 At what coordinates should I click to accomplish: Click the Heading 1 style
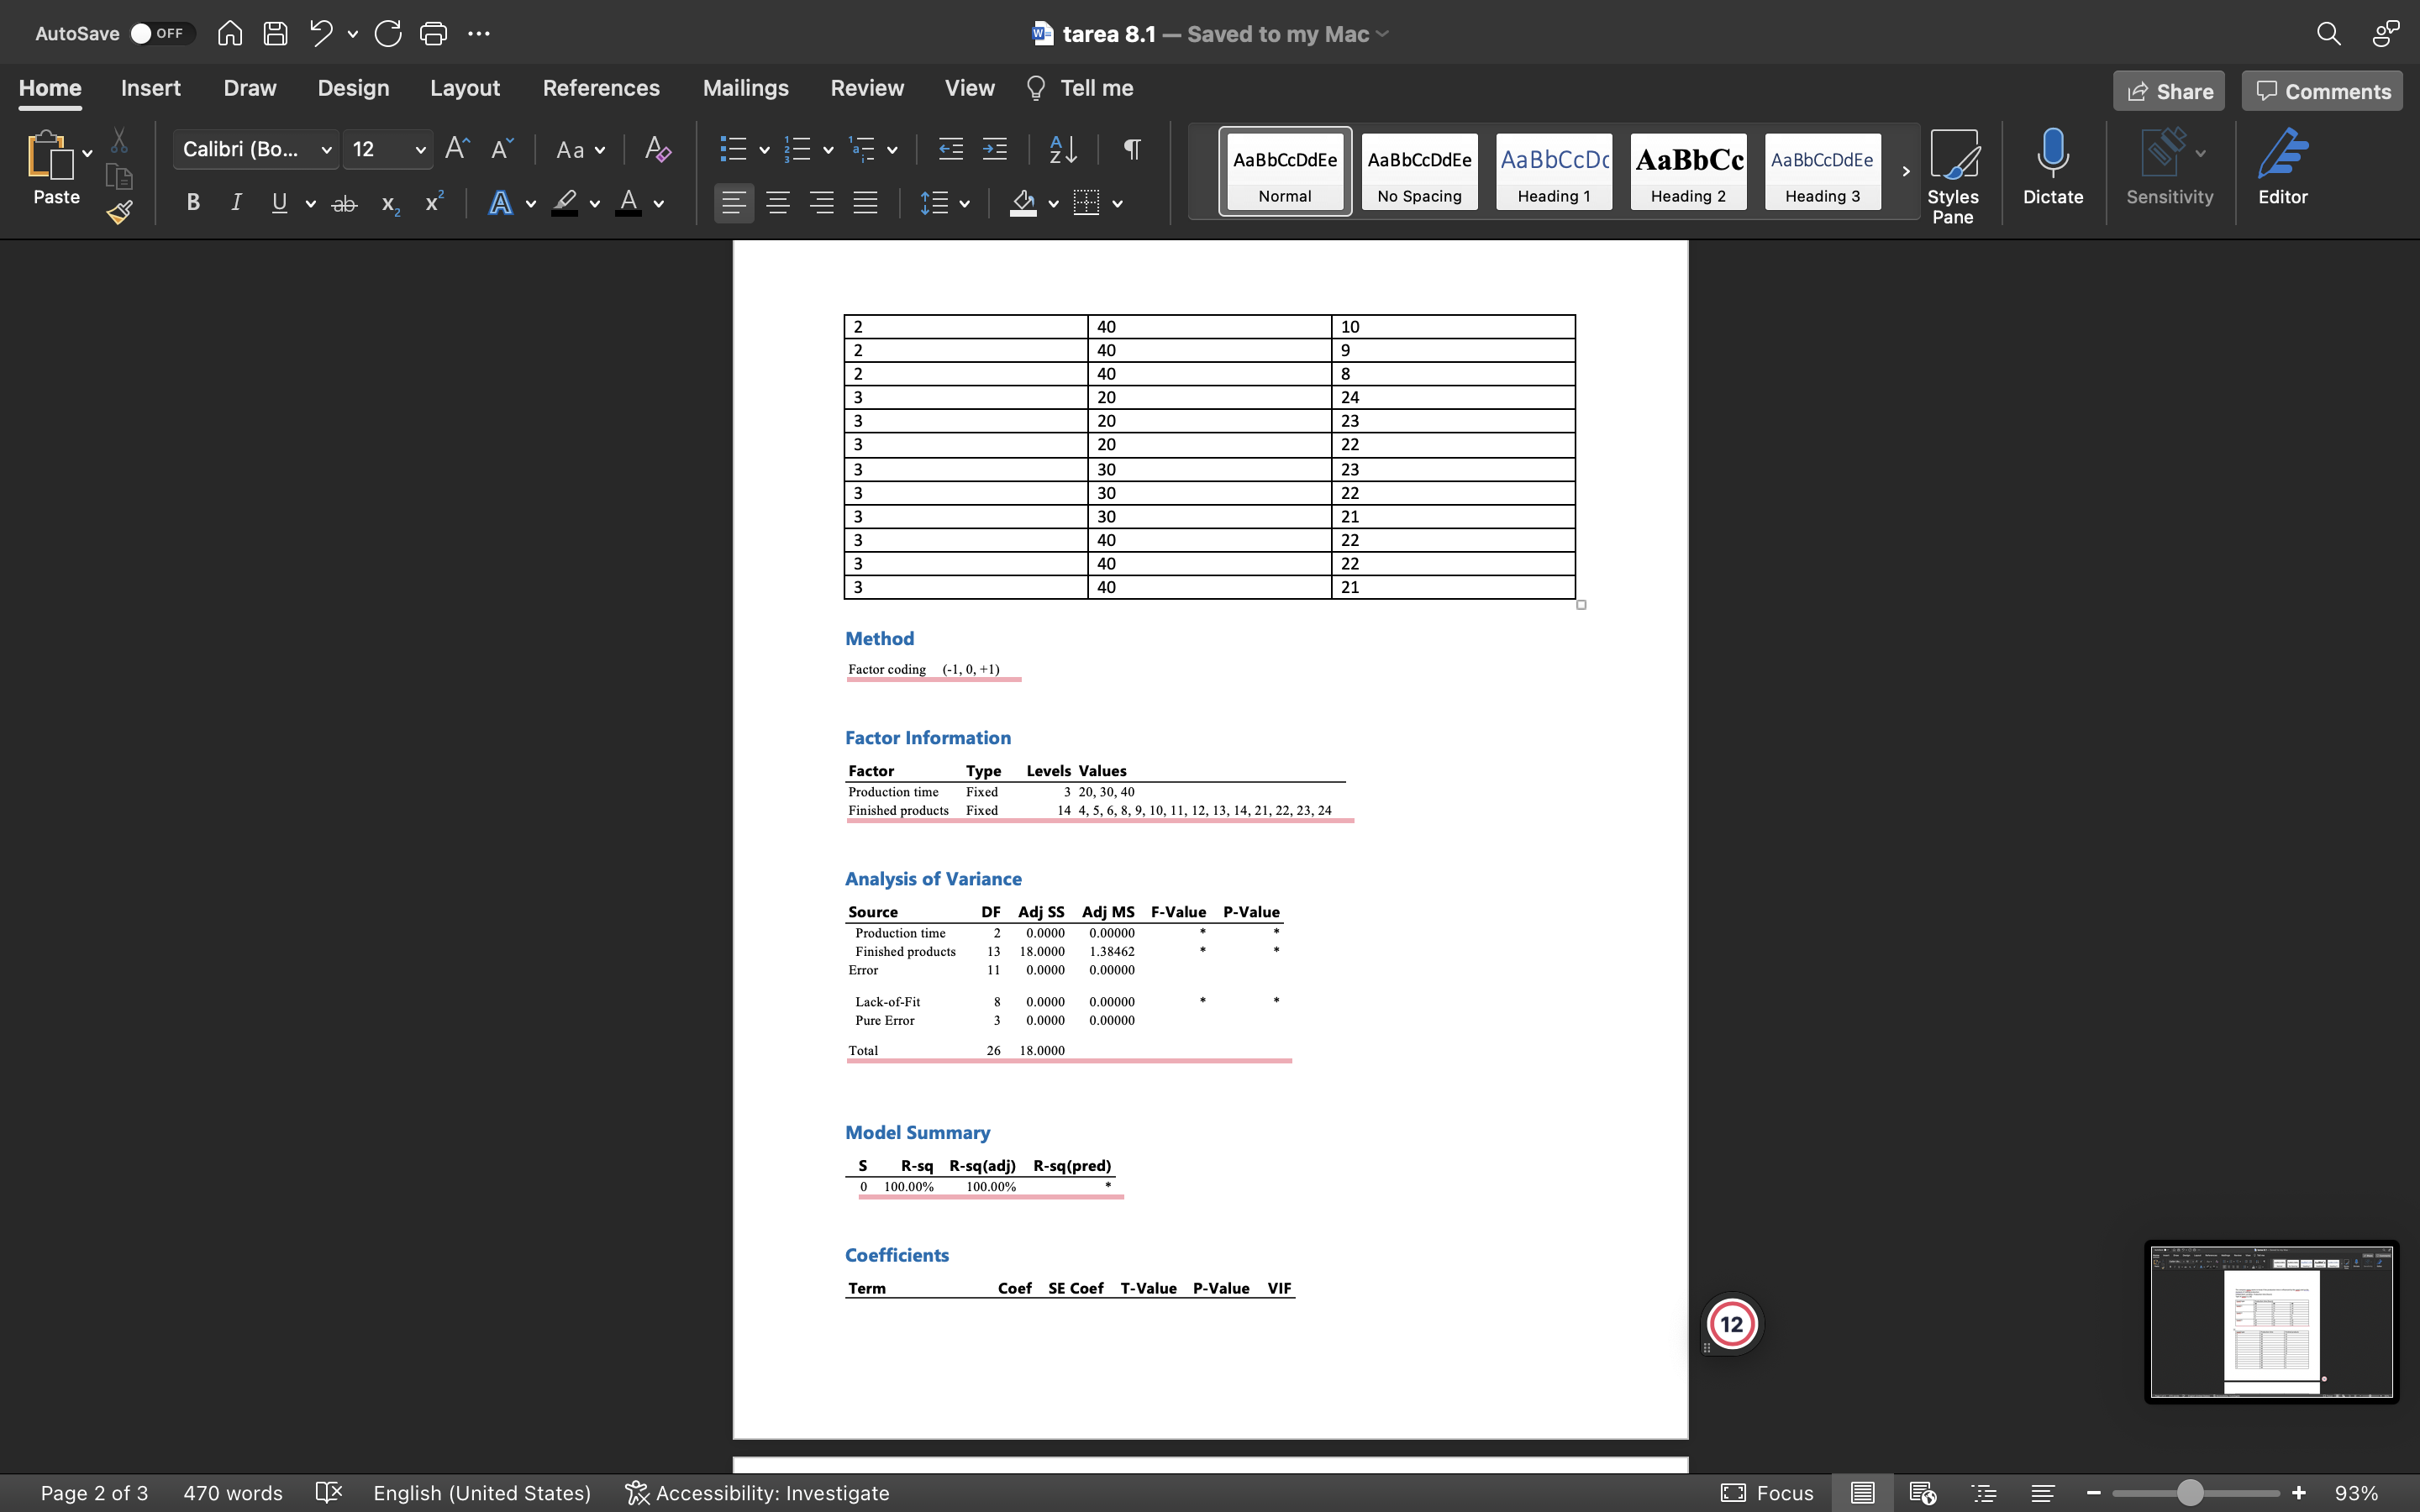coord(1553,171)
